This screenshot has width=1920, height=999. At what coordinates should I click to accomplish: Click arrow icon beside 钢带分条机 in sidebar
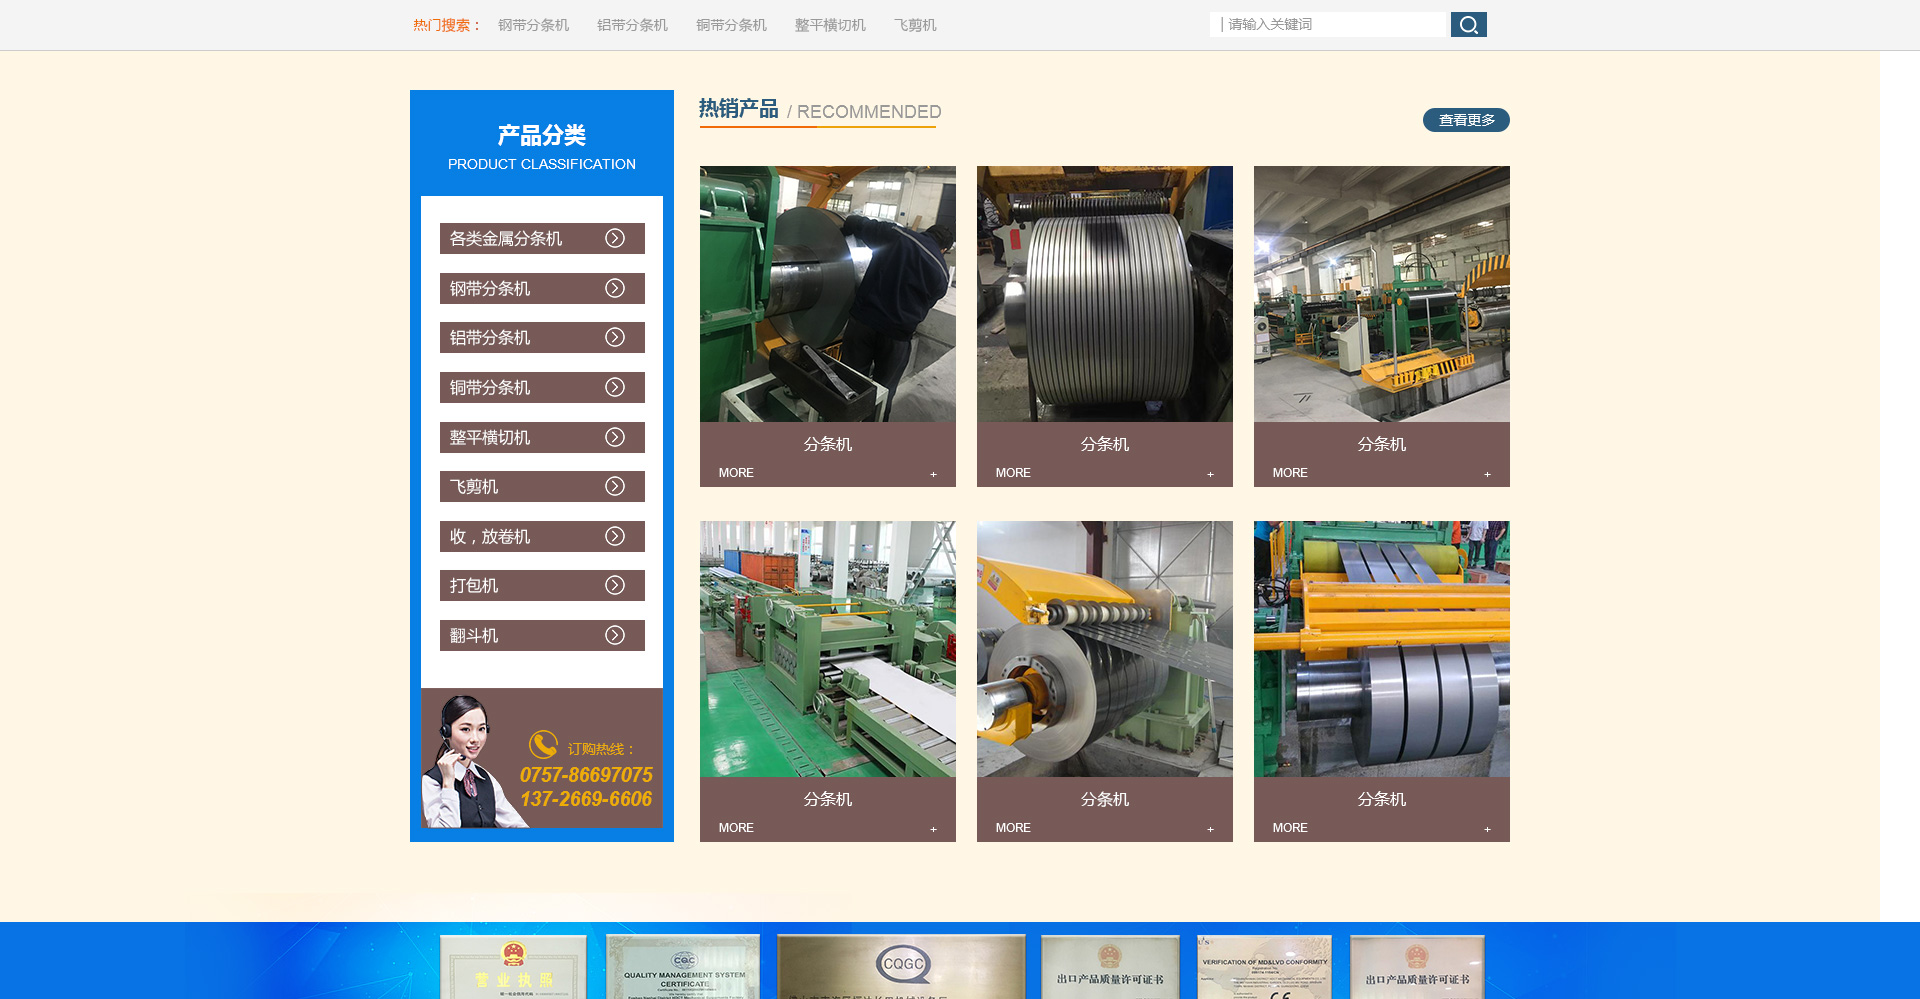[615, 288]
